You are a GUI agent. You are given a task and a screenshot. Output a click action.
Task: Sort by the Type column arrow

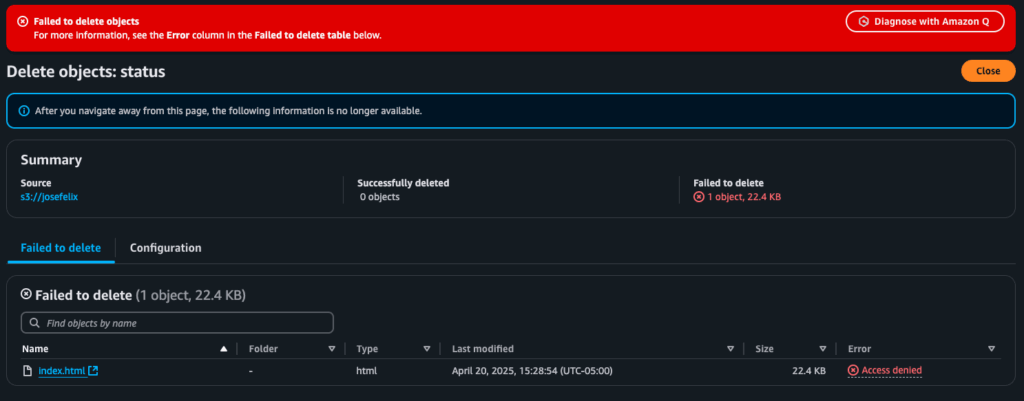pos(427,349)
